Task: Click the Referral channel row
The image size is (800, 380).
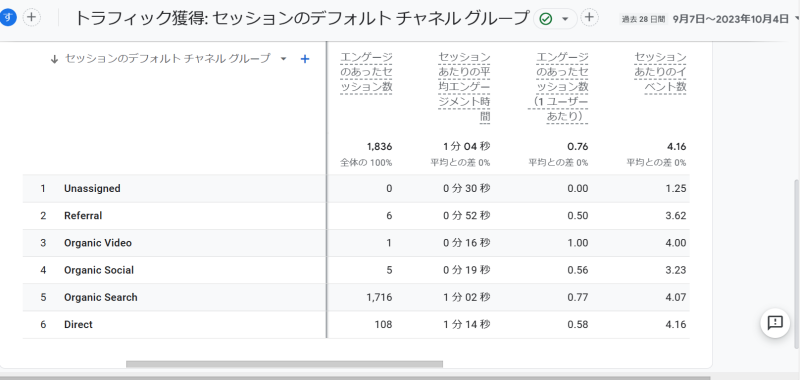Action: [356, 215]
